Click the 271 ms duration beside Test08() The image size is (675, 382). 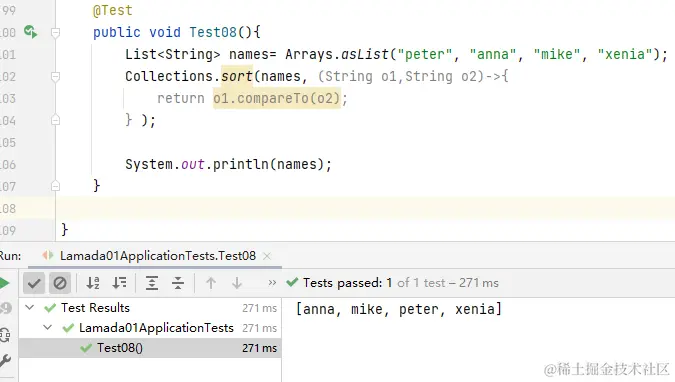(259, 348)
